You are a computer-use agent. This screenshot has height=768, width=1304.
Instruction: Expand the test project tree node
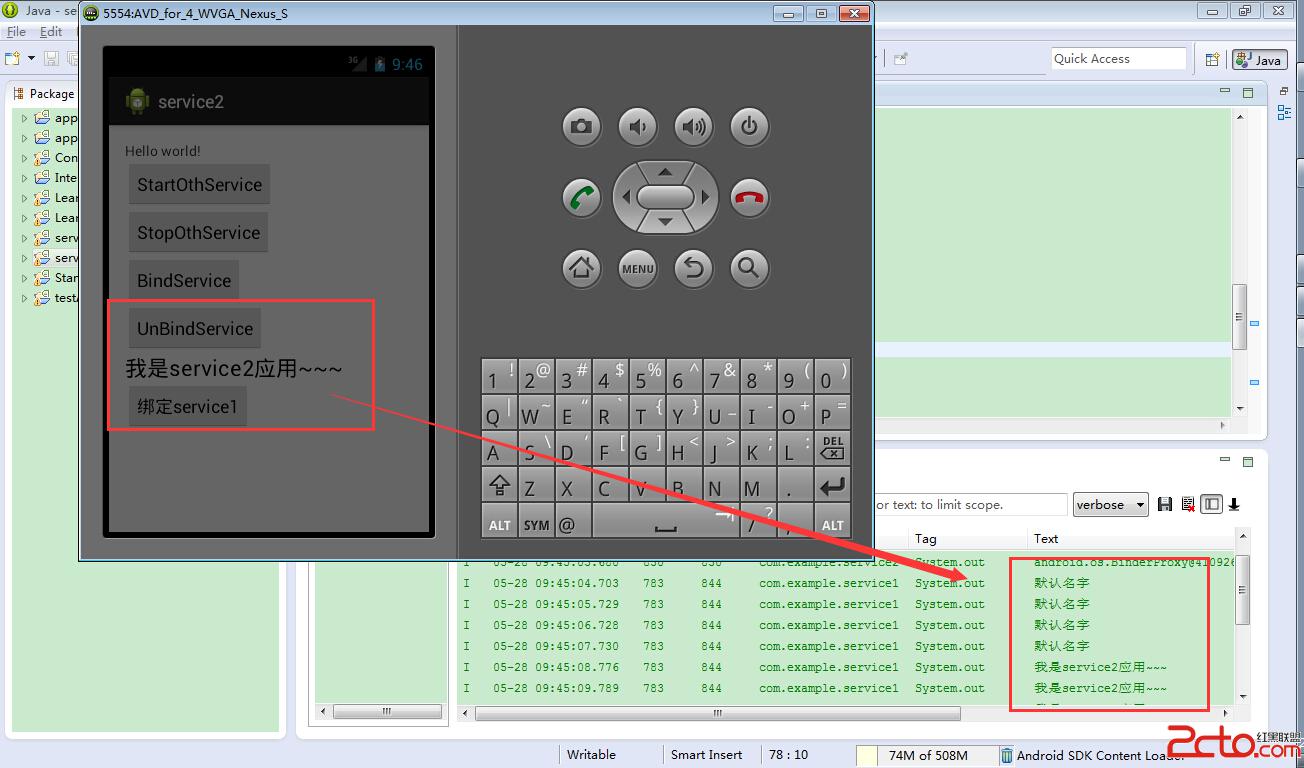coord(25,298)
